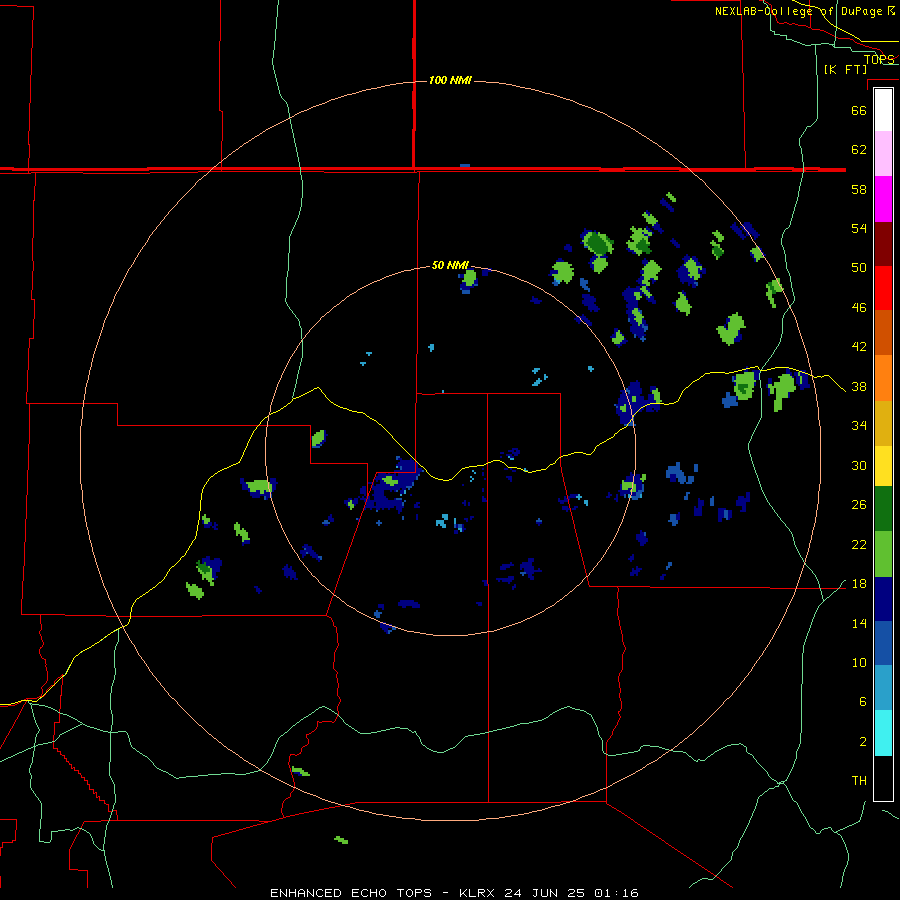Click the gold legend swatch
900x900 pixels.
pyautogui.click(x=883, y=423)
